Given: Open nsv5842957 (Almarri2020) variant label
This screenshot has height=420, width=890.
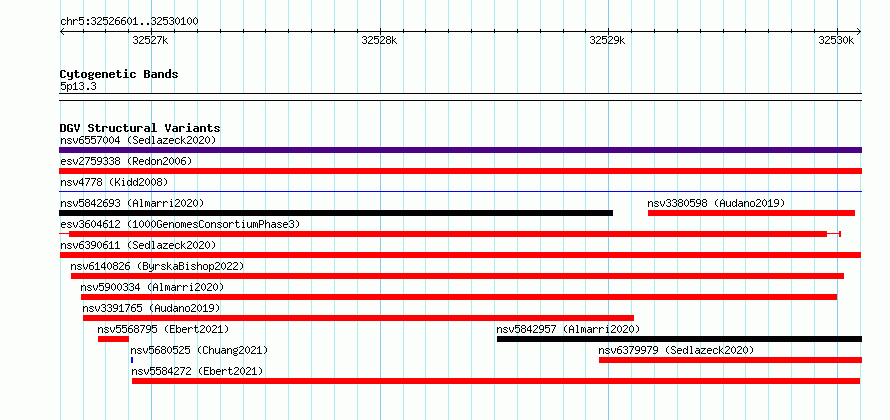Looking at the screenshot, I should [568, 329].
